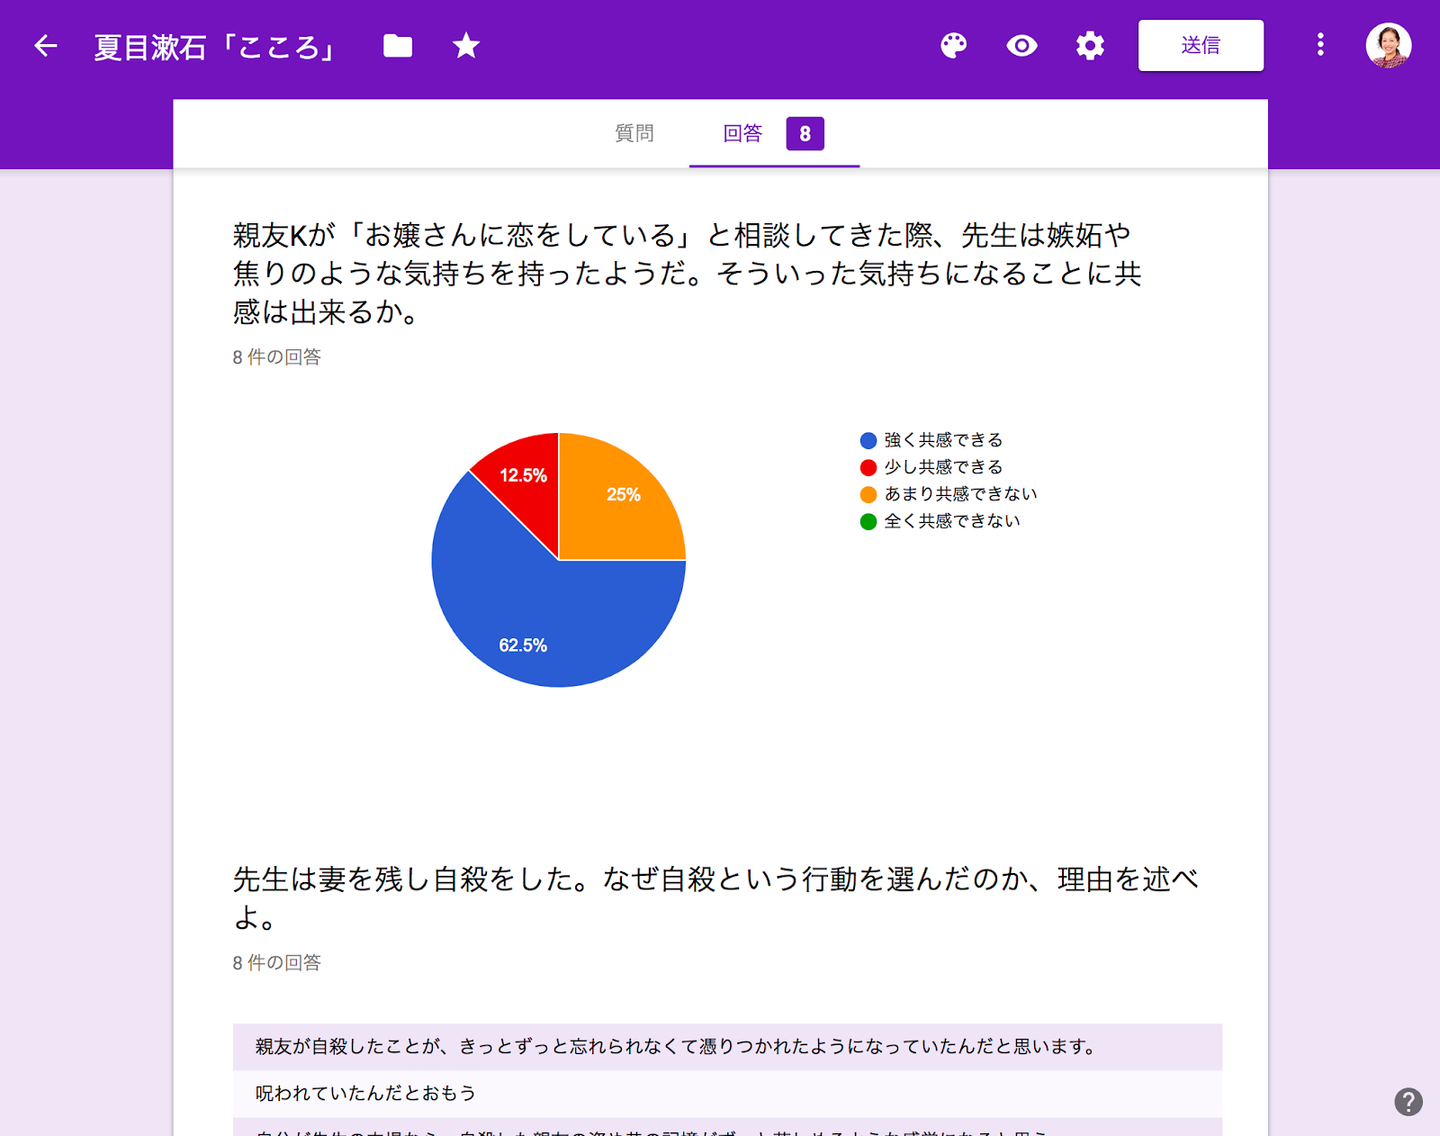Click the second question's 8 件の回答 count

pos(277,963)
